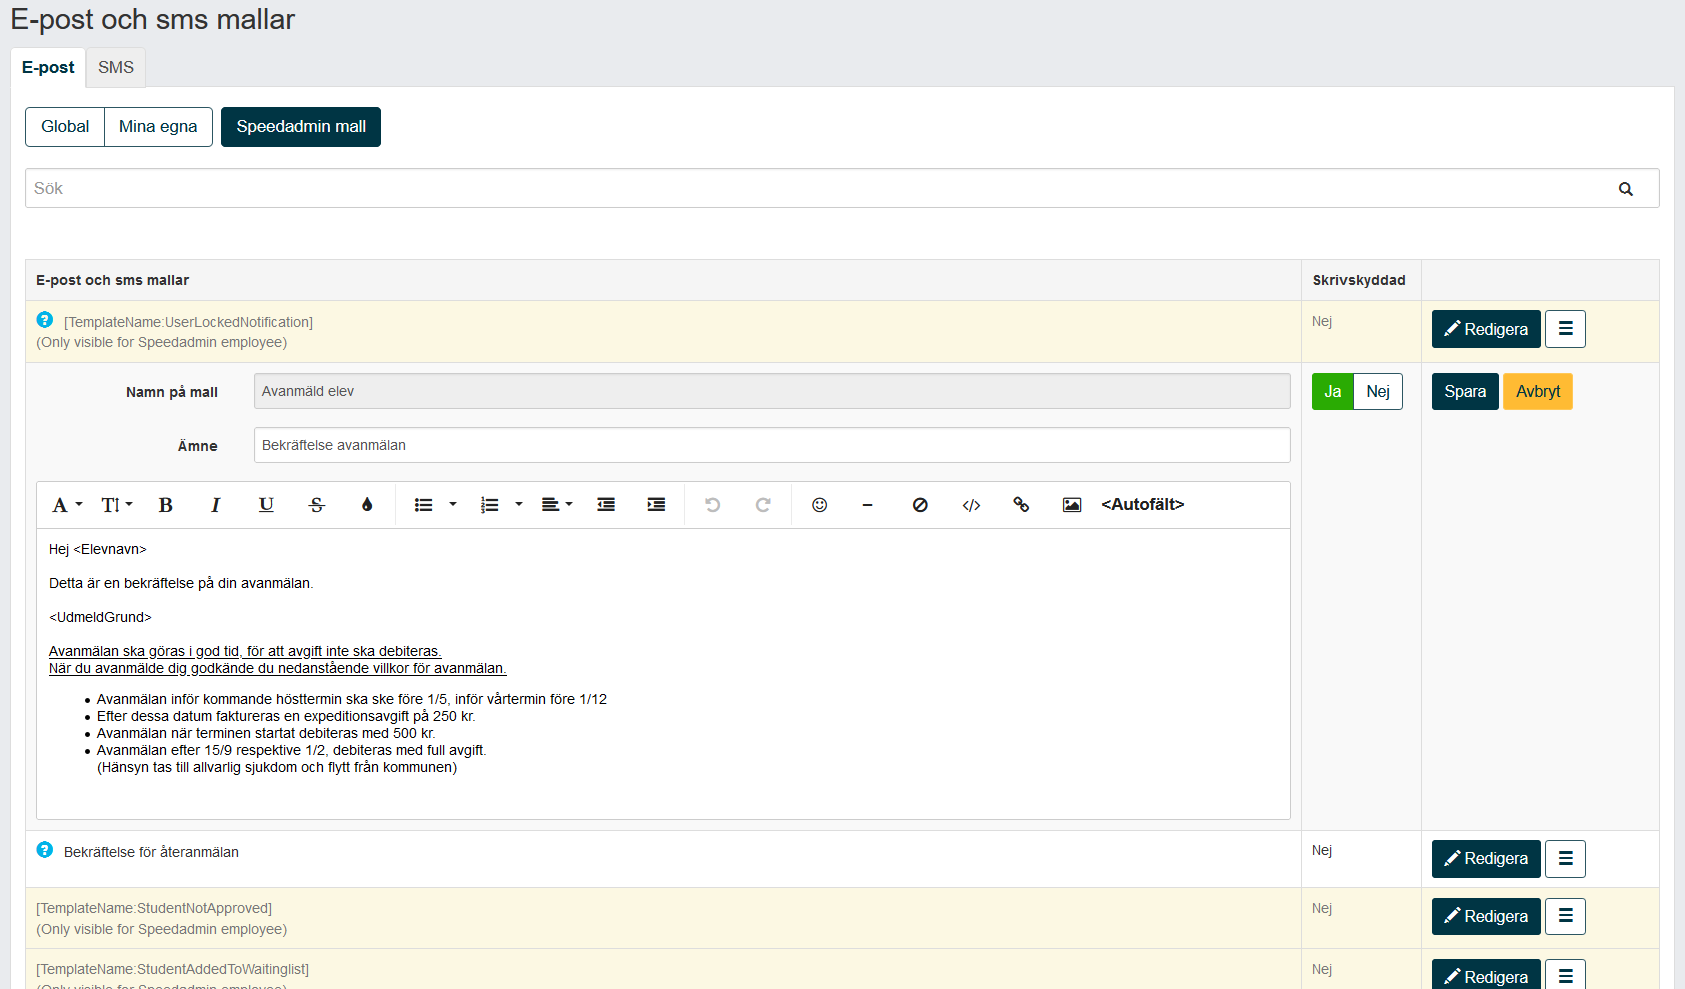Open the menu for StudentNotApproved row
The image size is (1685, 989).
[x=1565, y=916]
